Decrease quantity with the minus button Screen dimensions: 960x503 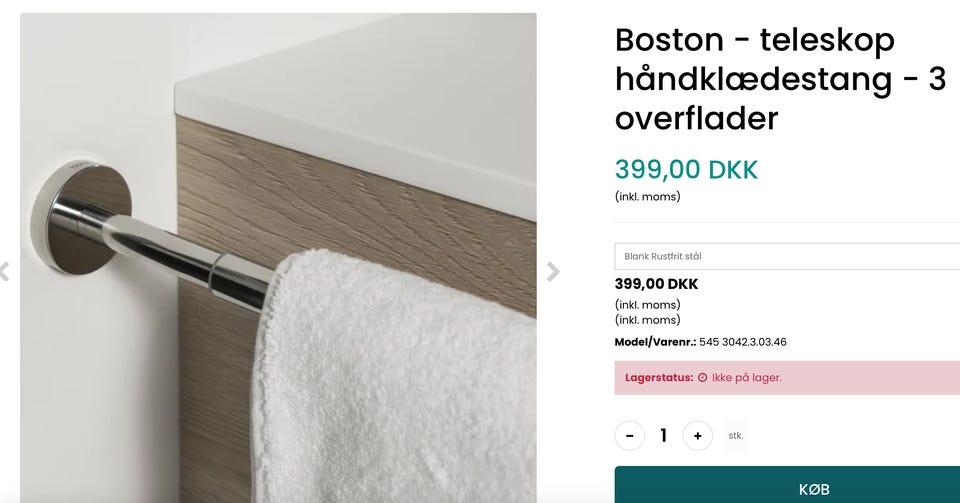[x=629, y=436]
